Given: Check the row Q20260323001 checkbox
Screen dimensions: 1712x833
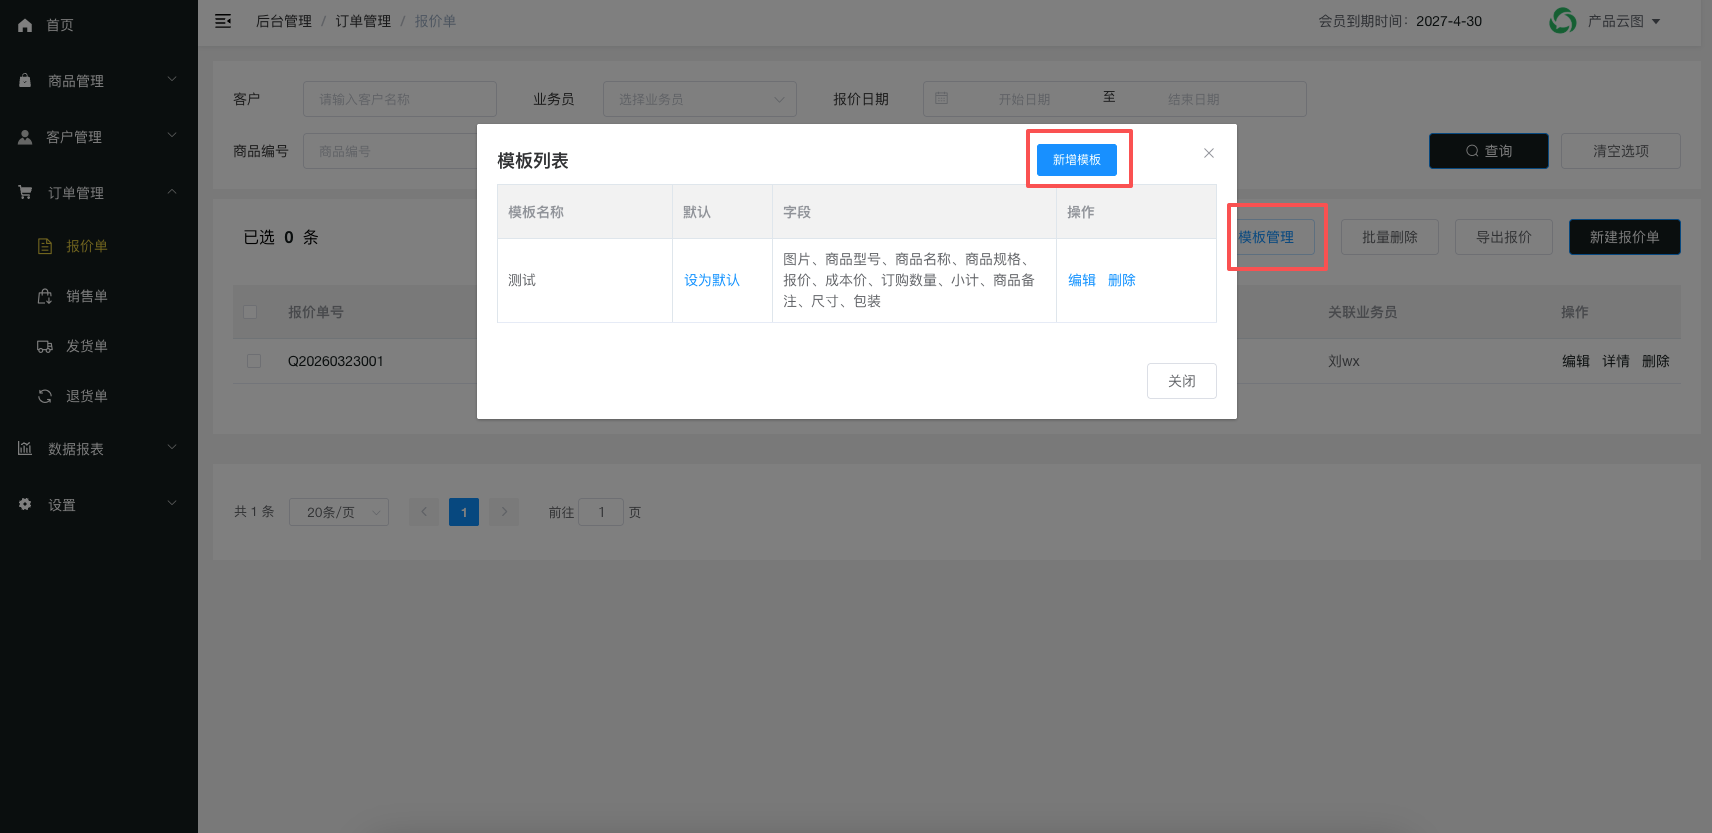Looking at the screenshot, I should coord(254,361).
